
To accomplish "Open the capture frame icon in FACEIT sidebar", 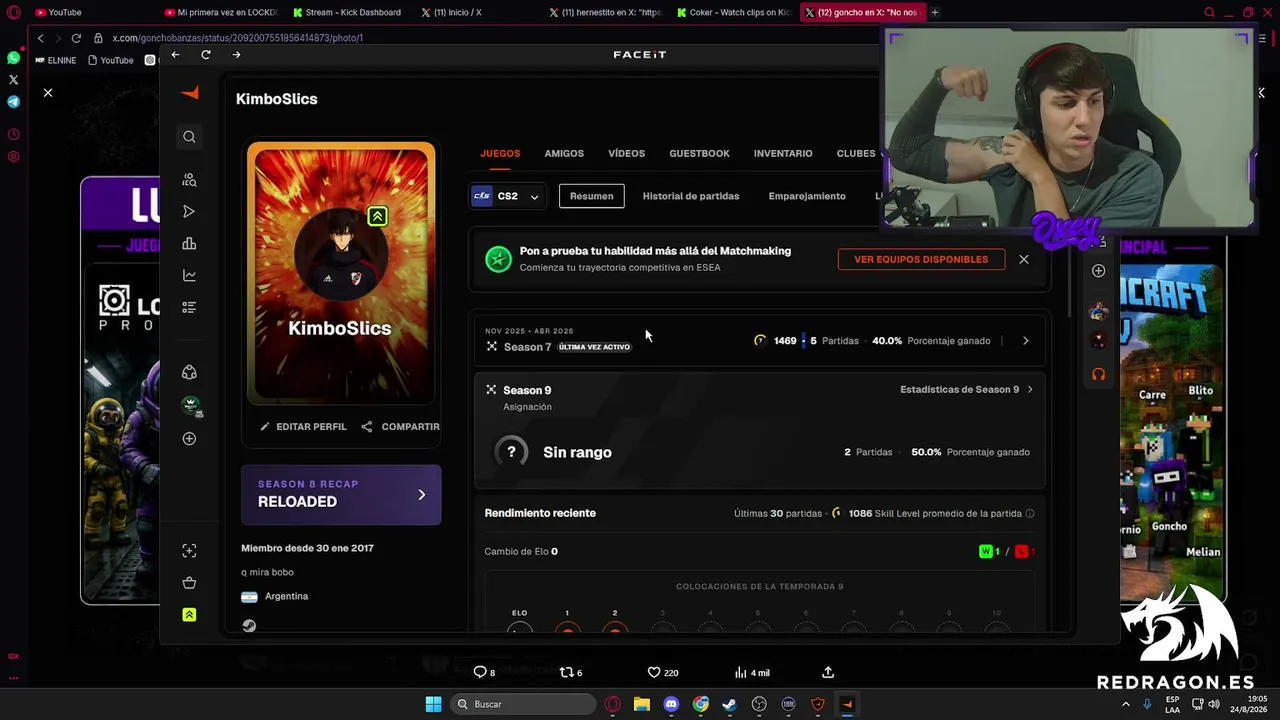I will [x=189, y=551].
